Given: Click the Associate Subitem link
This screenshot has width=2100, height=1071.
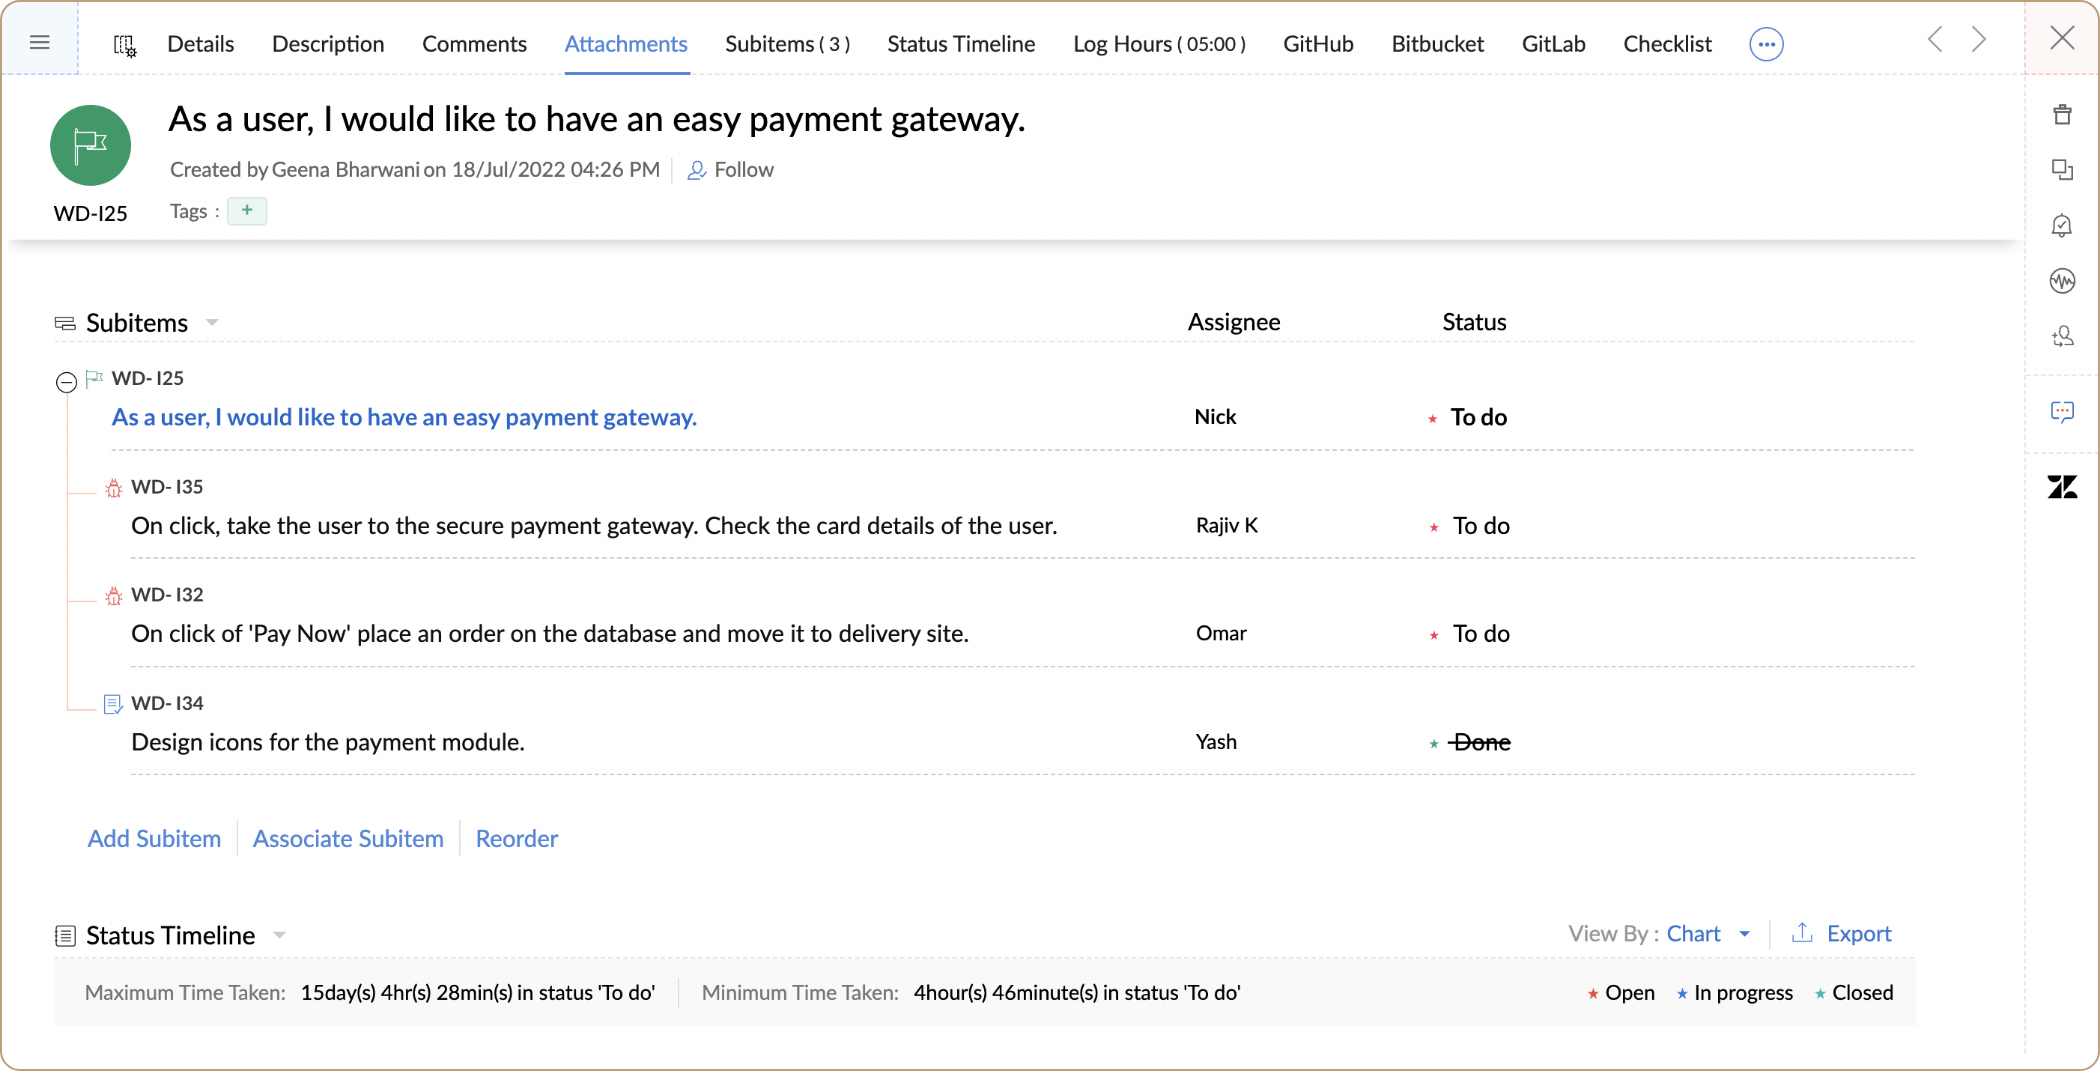Looking at the screenshot, I should 348,838.
